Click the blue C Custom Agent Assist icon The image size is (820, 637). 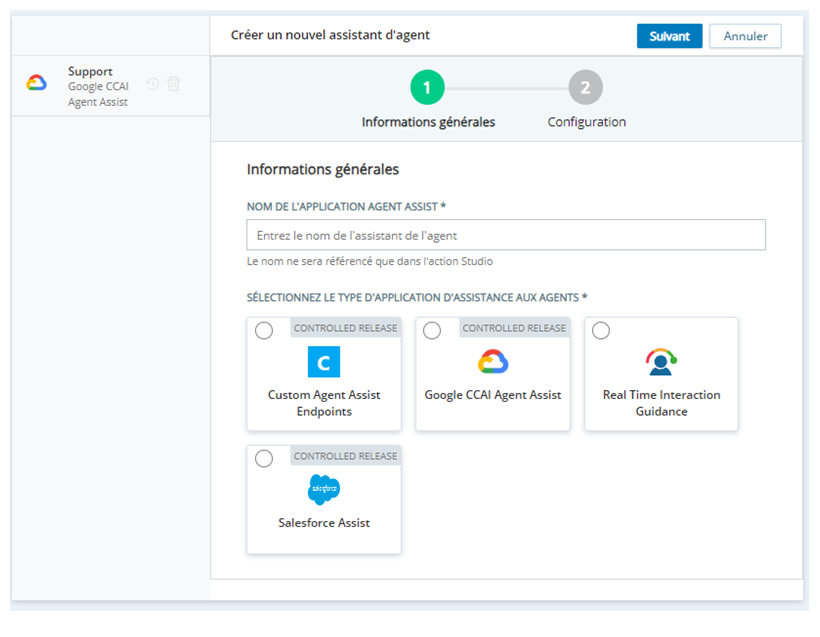324,362
